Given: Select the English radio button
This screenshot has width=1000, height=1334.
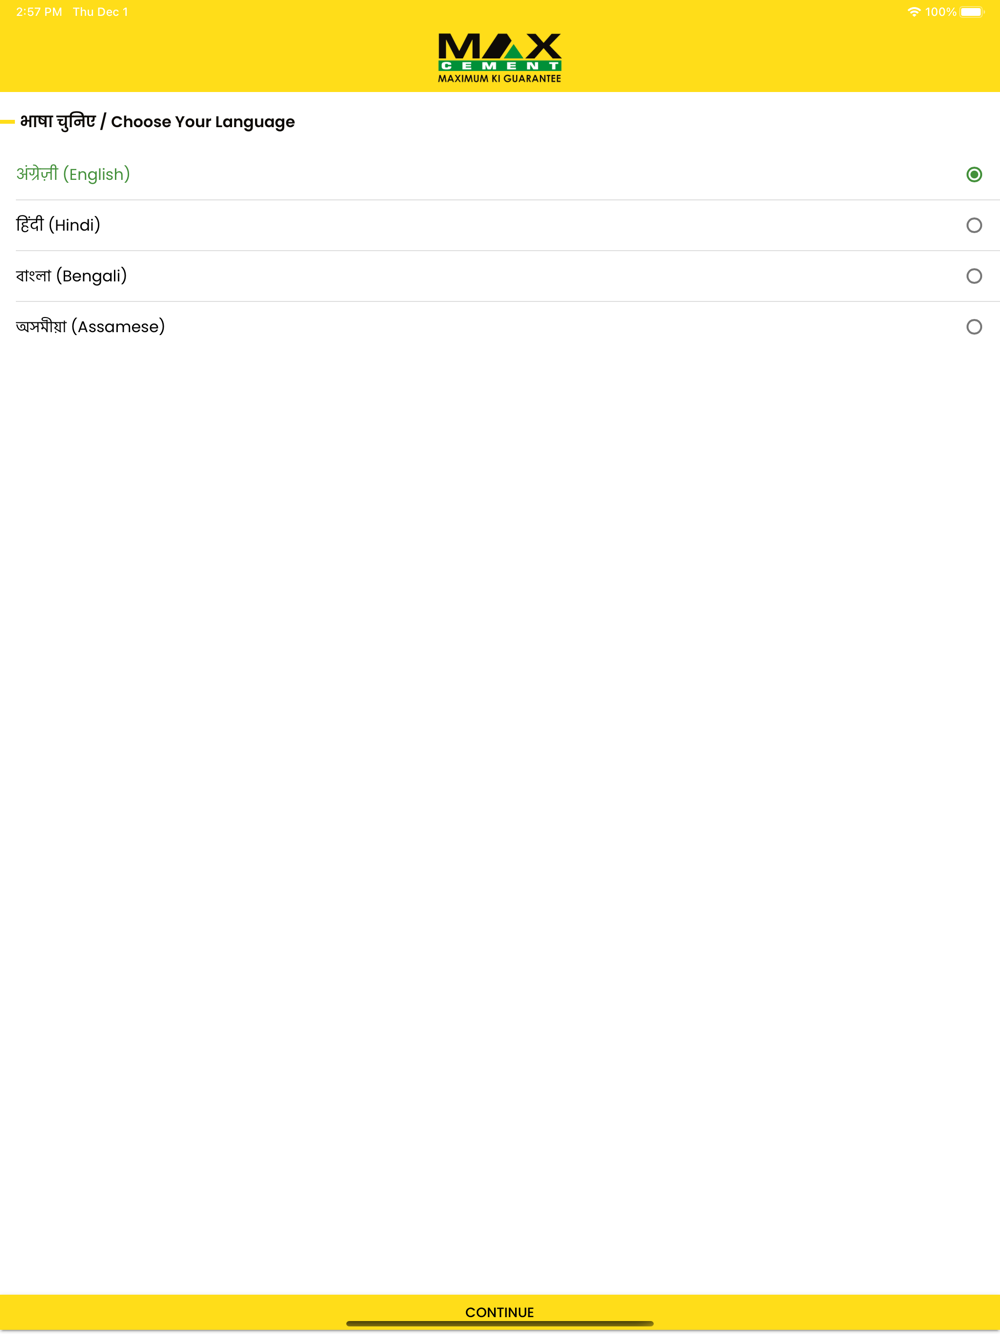Looking at the screenshot, I should [974, 175].
